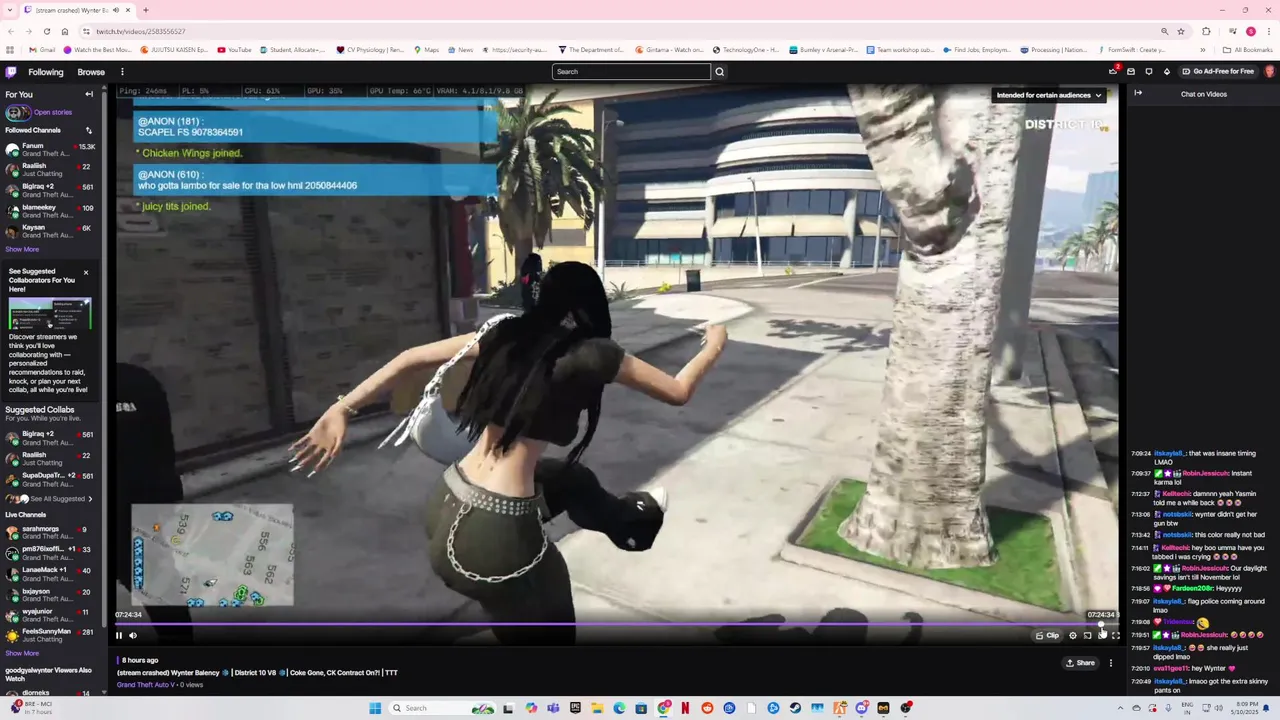This screenshot has height=720, width=1280.
Task: Open YouTube bookmark
Action: pos(235,50)
